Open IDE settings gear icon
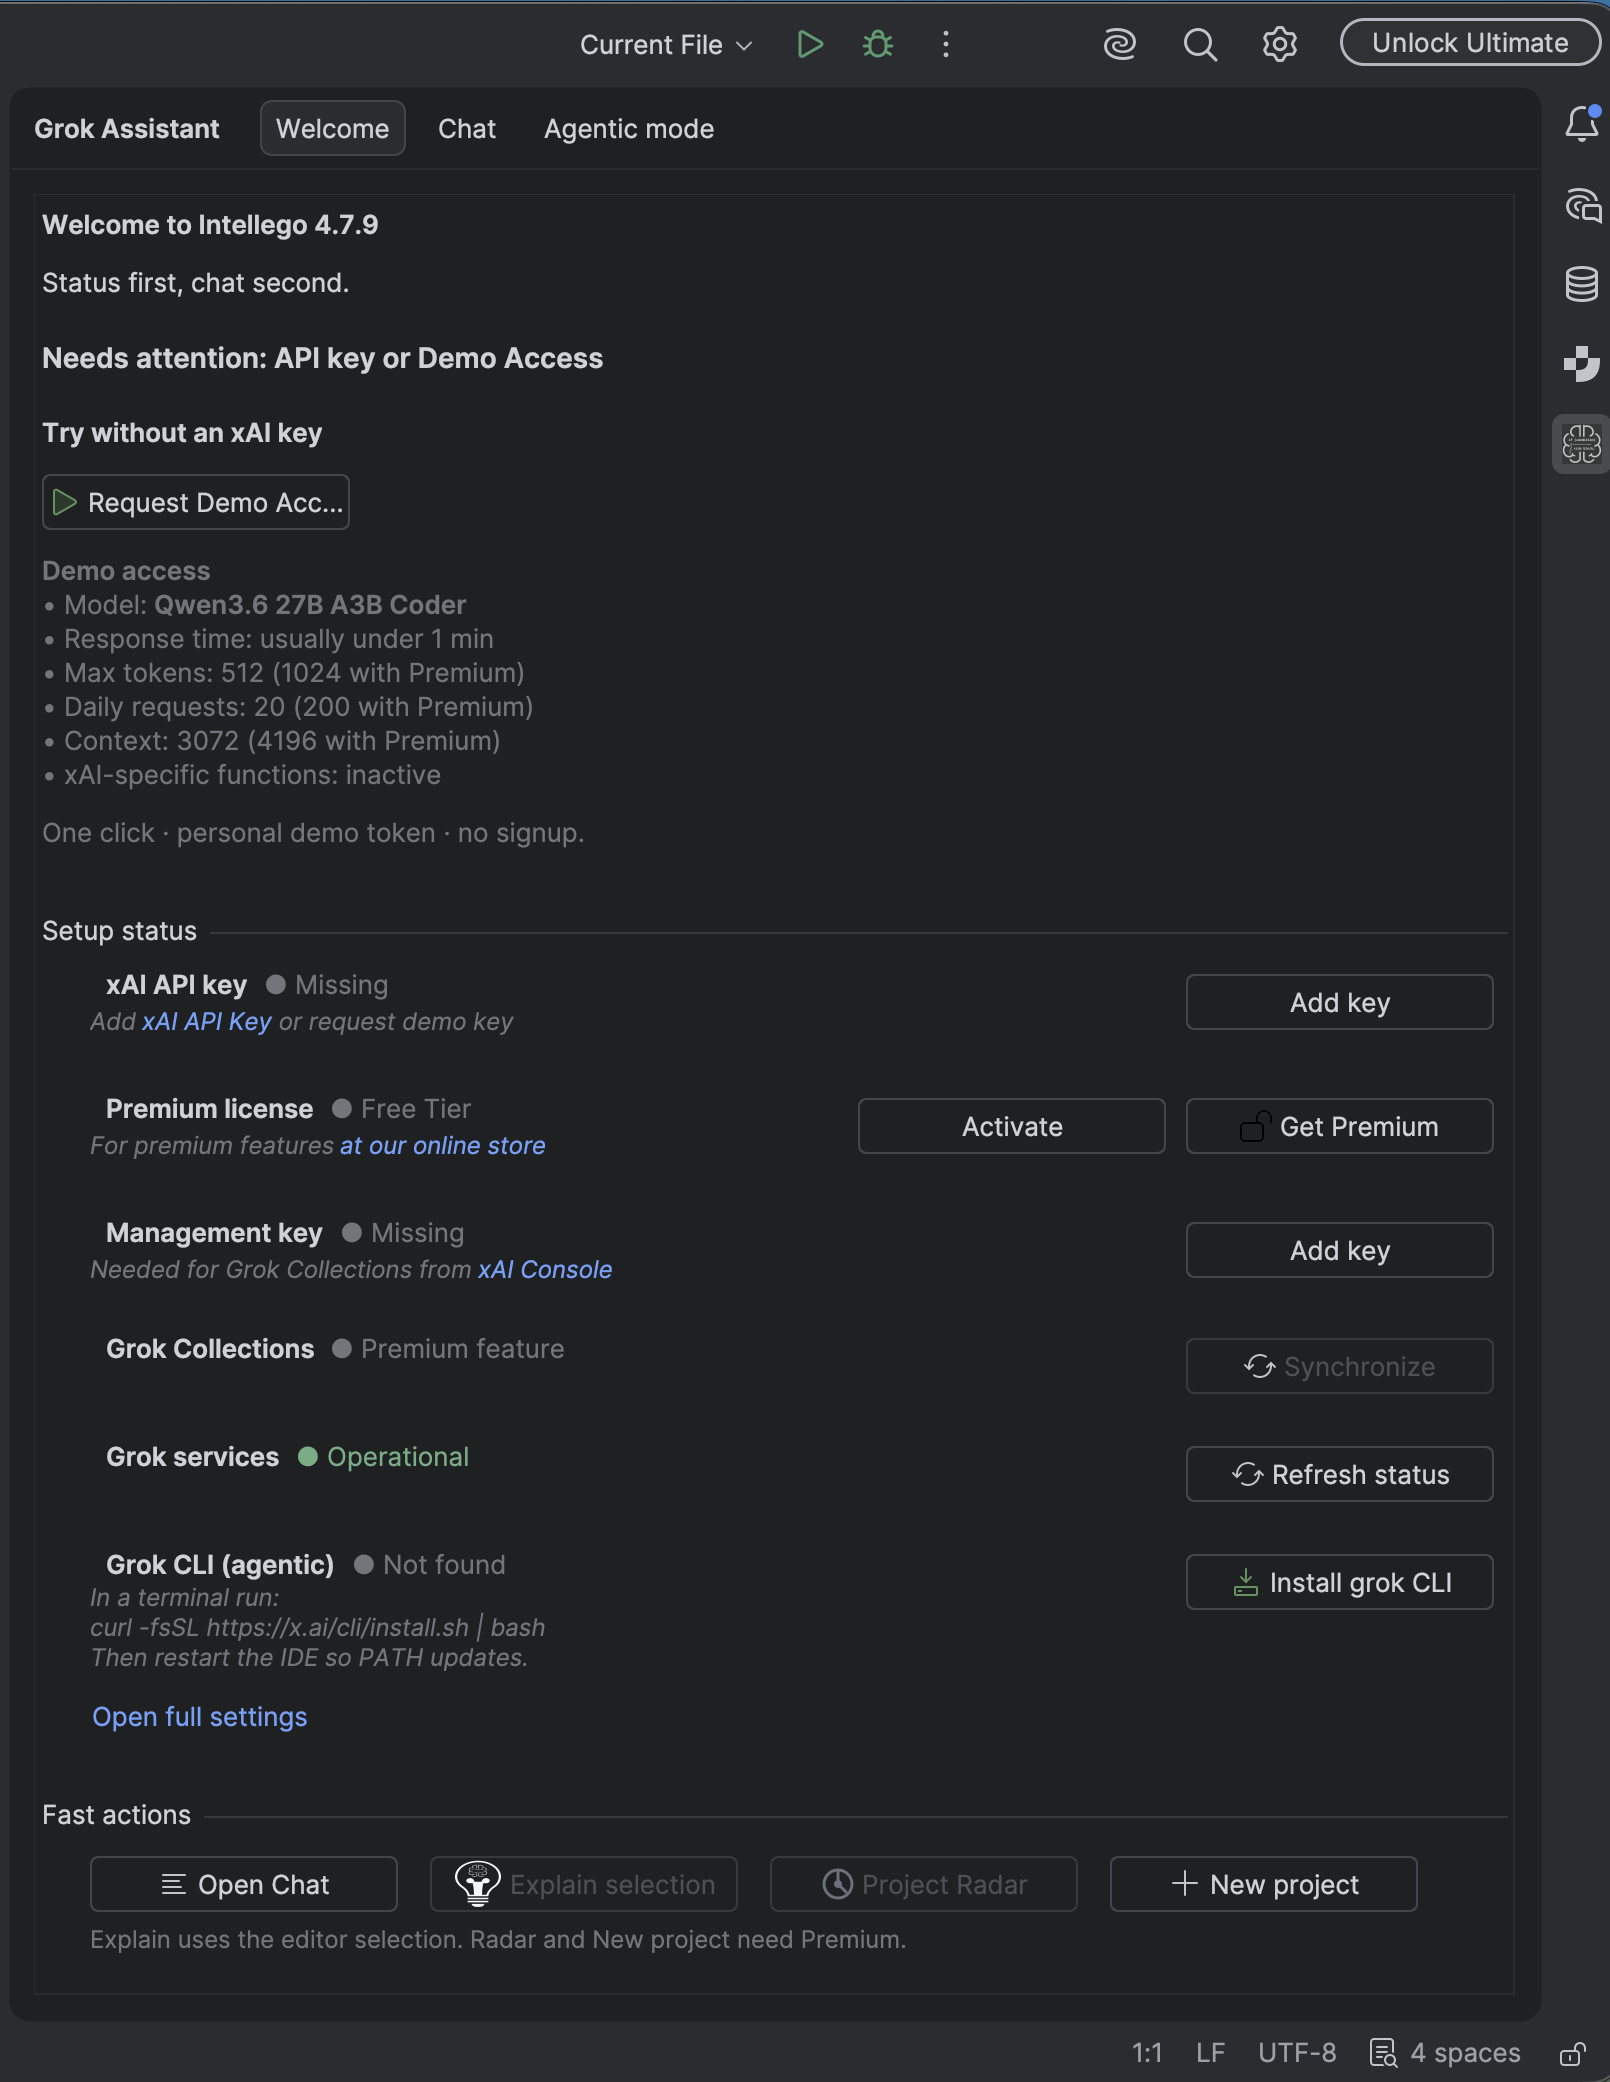 point(1279,44)
